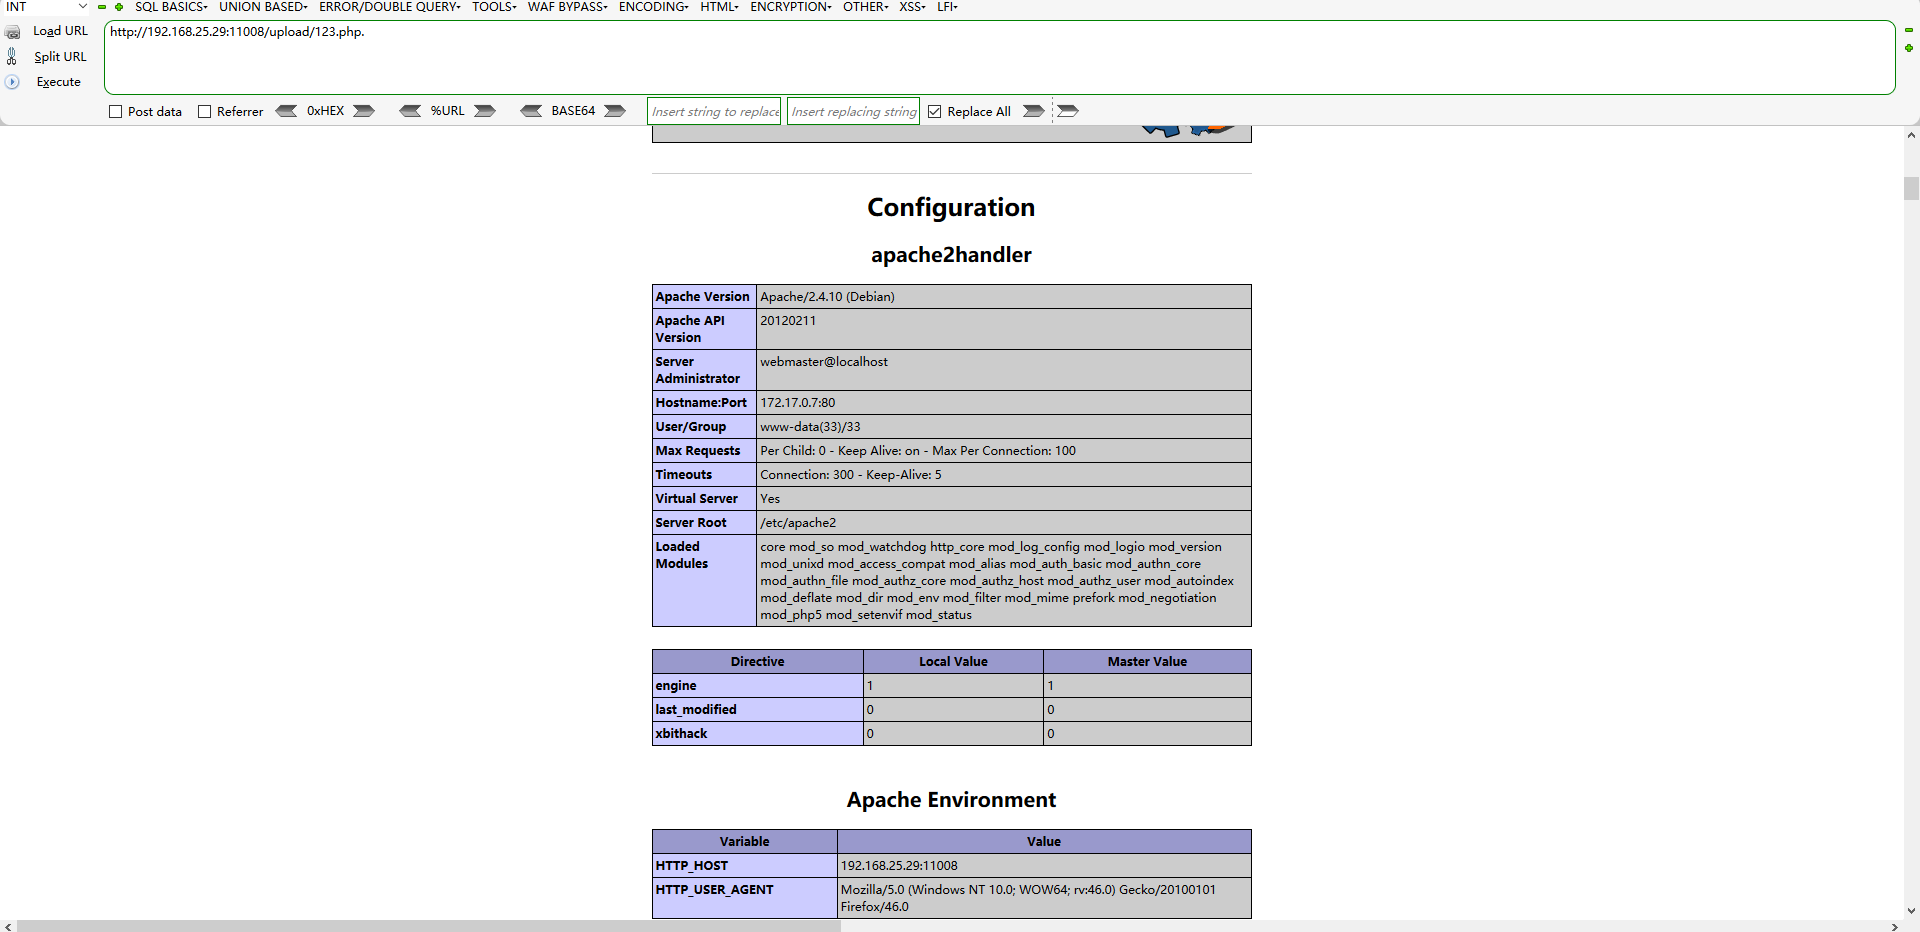
Task: Enable the Post data checkbox
Action: click(115, 112)
